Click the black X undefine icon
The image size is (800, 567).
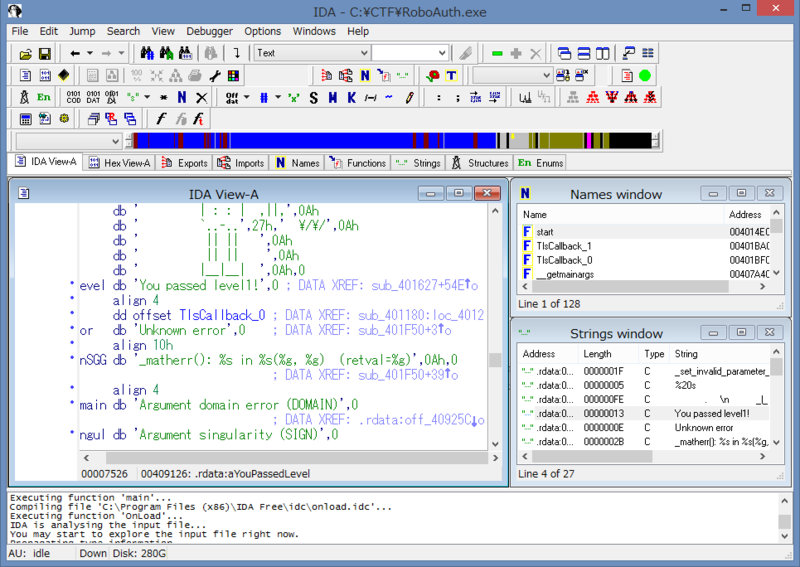click(x=202, y=97)
